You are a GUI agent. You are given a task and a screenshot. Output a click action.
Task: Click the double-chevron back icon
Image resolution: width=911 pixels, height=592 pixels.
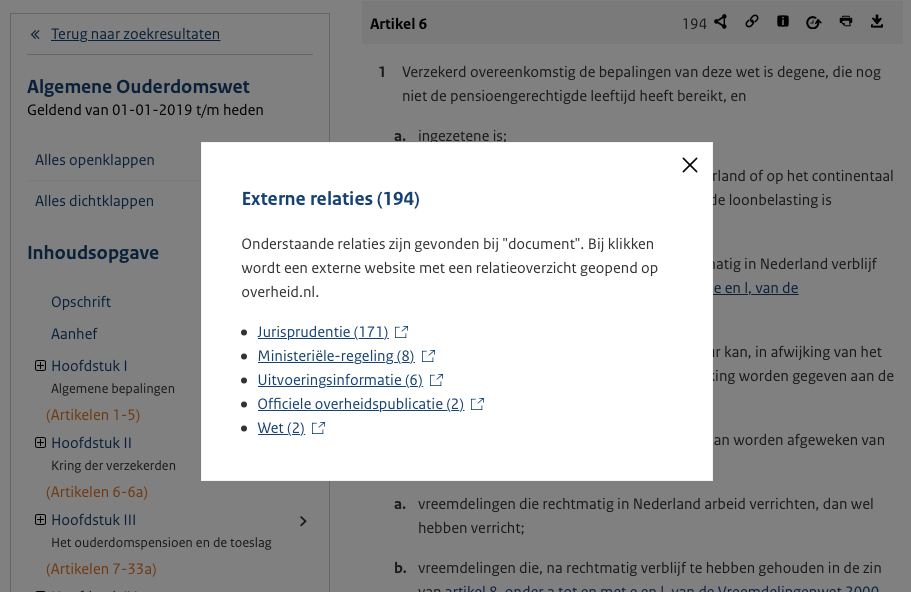[x=35, y=35]
